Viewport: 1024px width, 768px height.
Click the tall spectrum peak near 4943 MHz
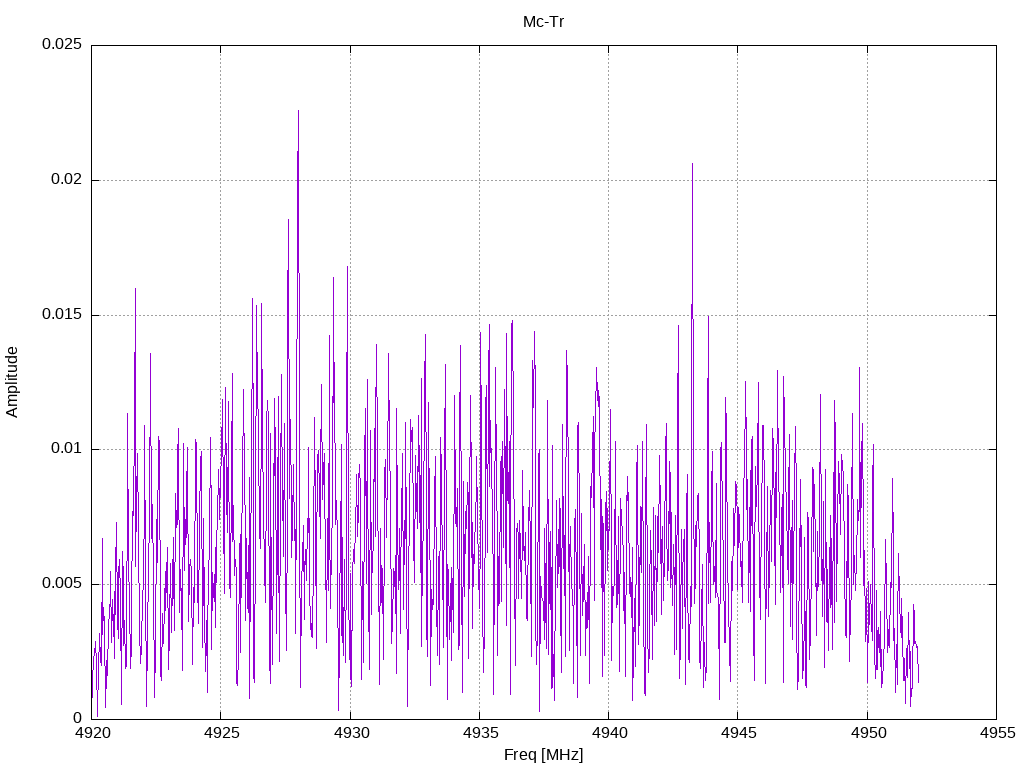coord(692,165)
